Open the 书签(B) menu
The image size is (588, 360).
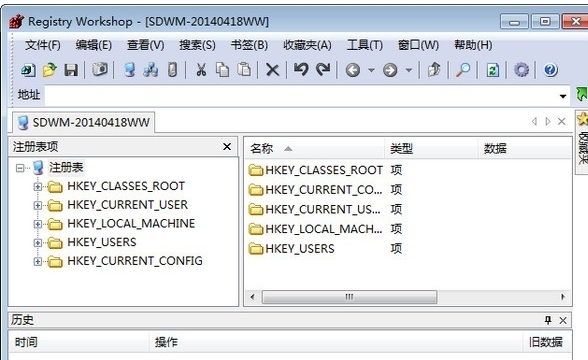pyautogui.click(x=249, y=45)
